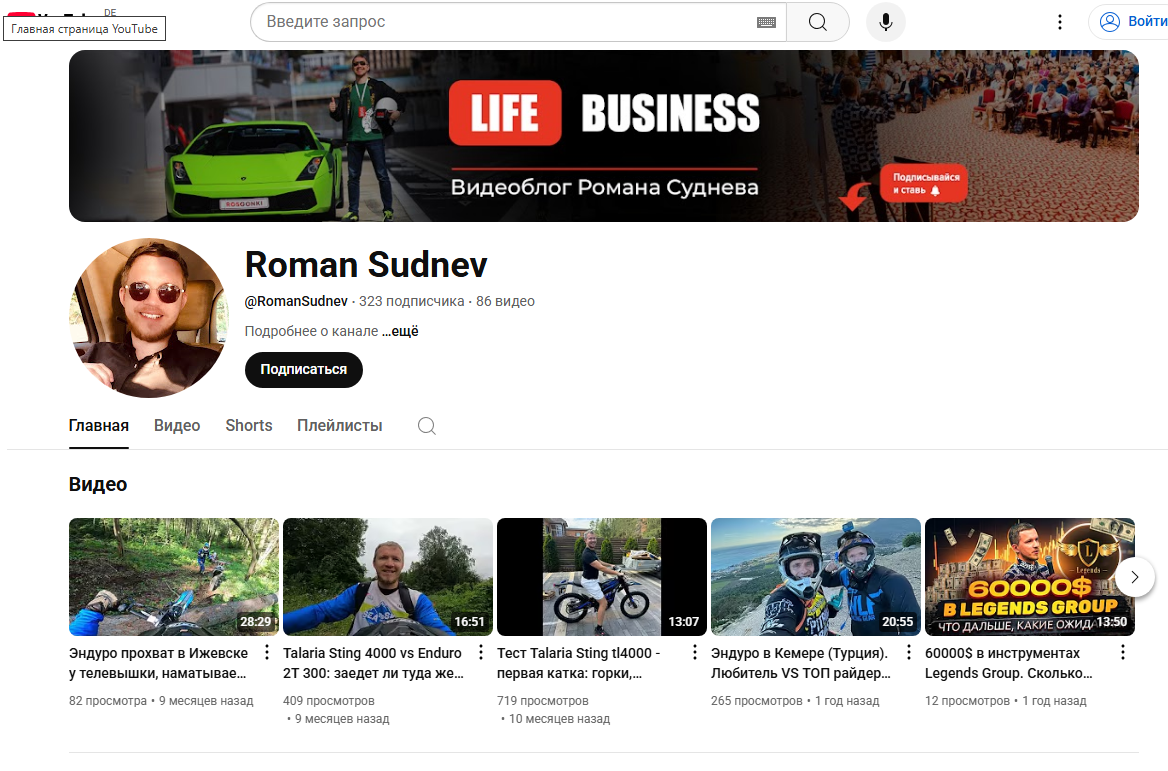Open video title Эндуро прохват в Ижевске
Viewport: 1168px width, 771px height.
(x=158, y=663)
